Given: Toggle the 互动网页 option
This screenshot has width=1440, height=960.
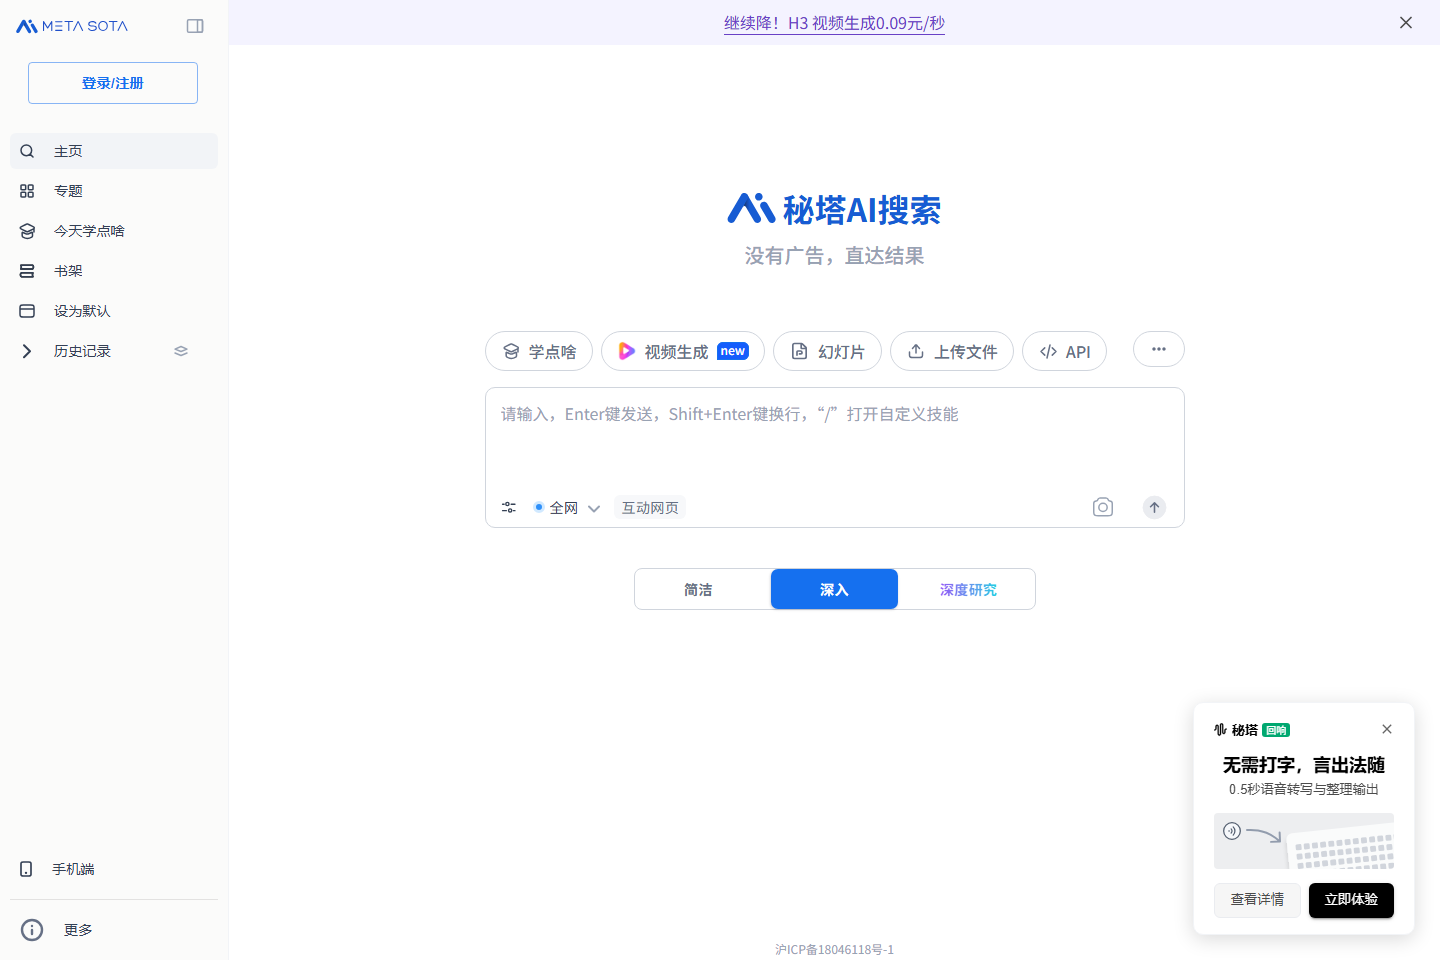Looking at the screenshot, I should (650, 508).
